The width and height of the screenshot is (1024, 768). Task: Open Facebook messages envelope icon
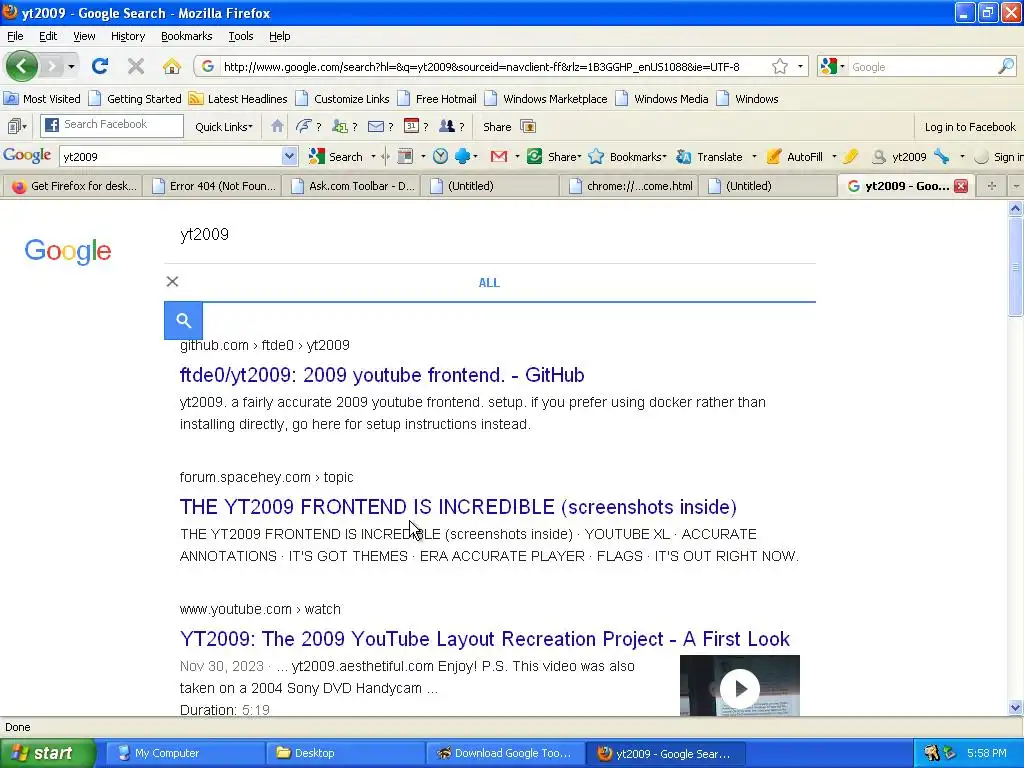(x=376, y=126)
